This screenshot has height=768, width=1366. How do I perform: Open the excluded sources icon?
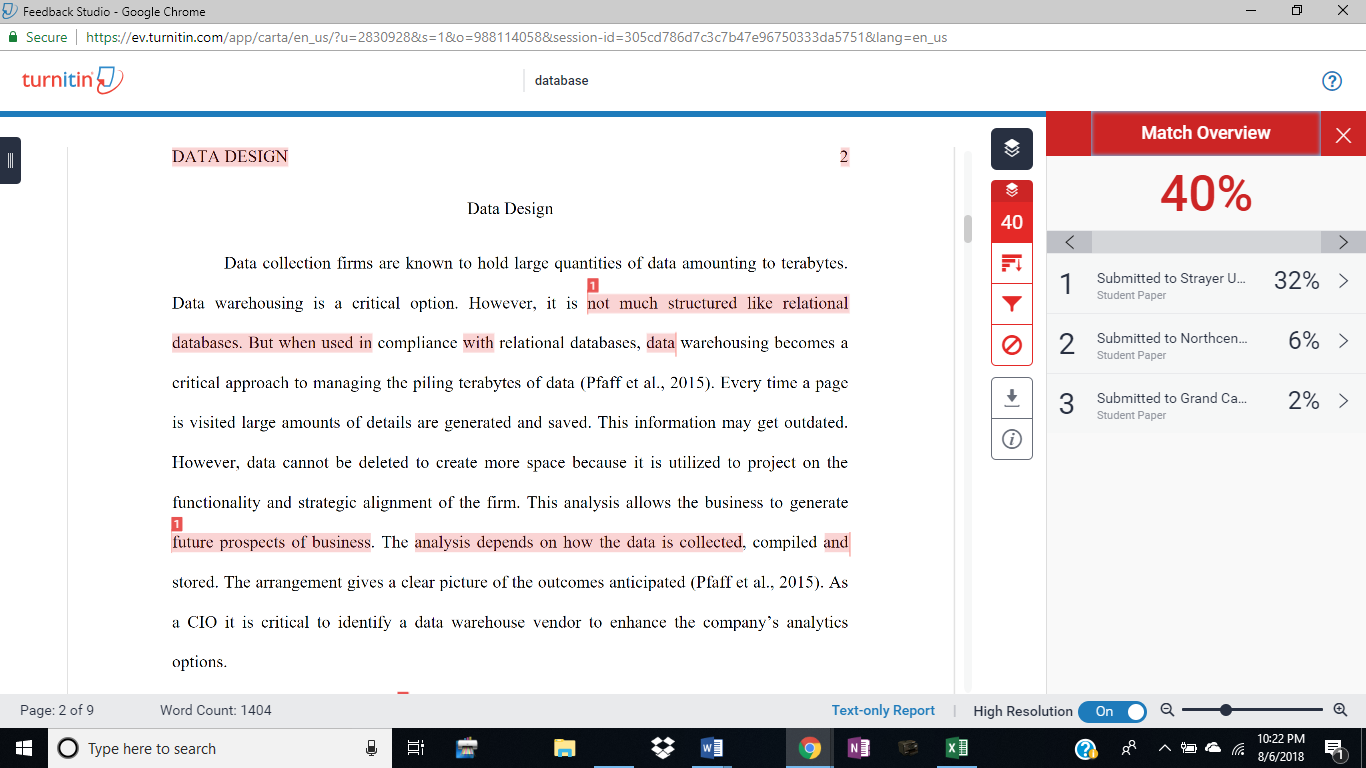[x=1012, y=345]
